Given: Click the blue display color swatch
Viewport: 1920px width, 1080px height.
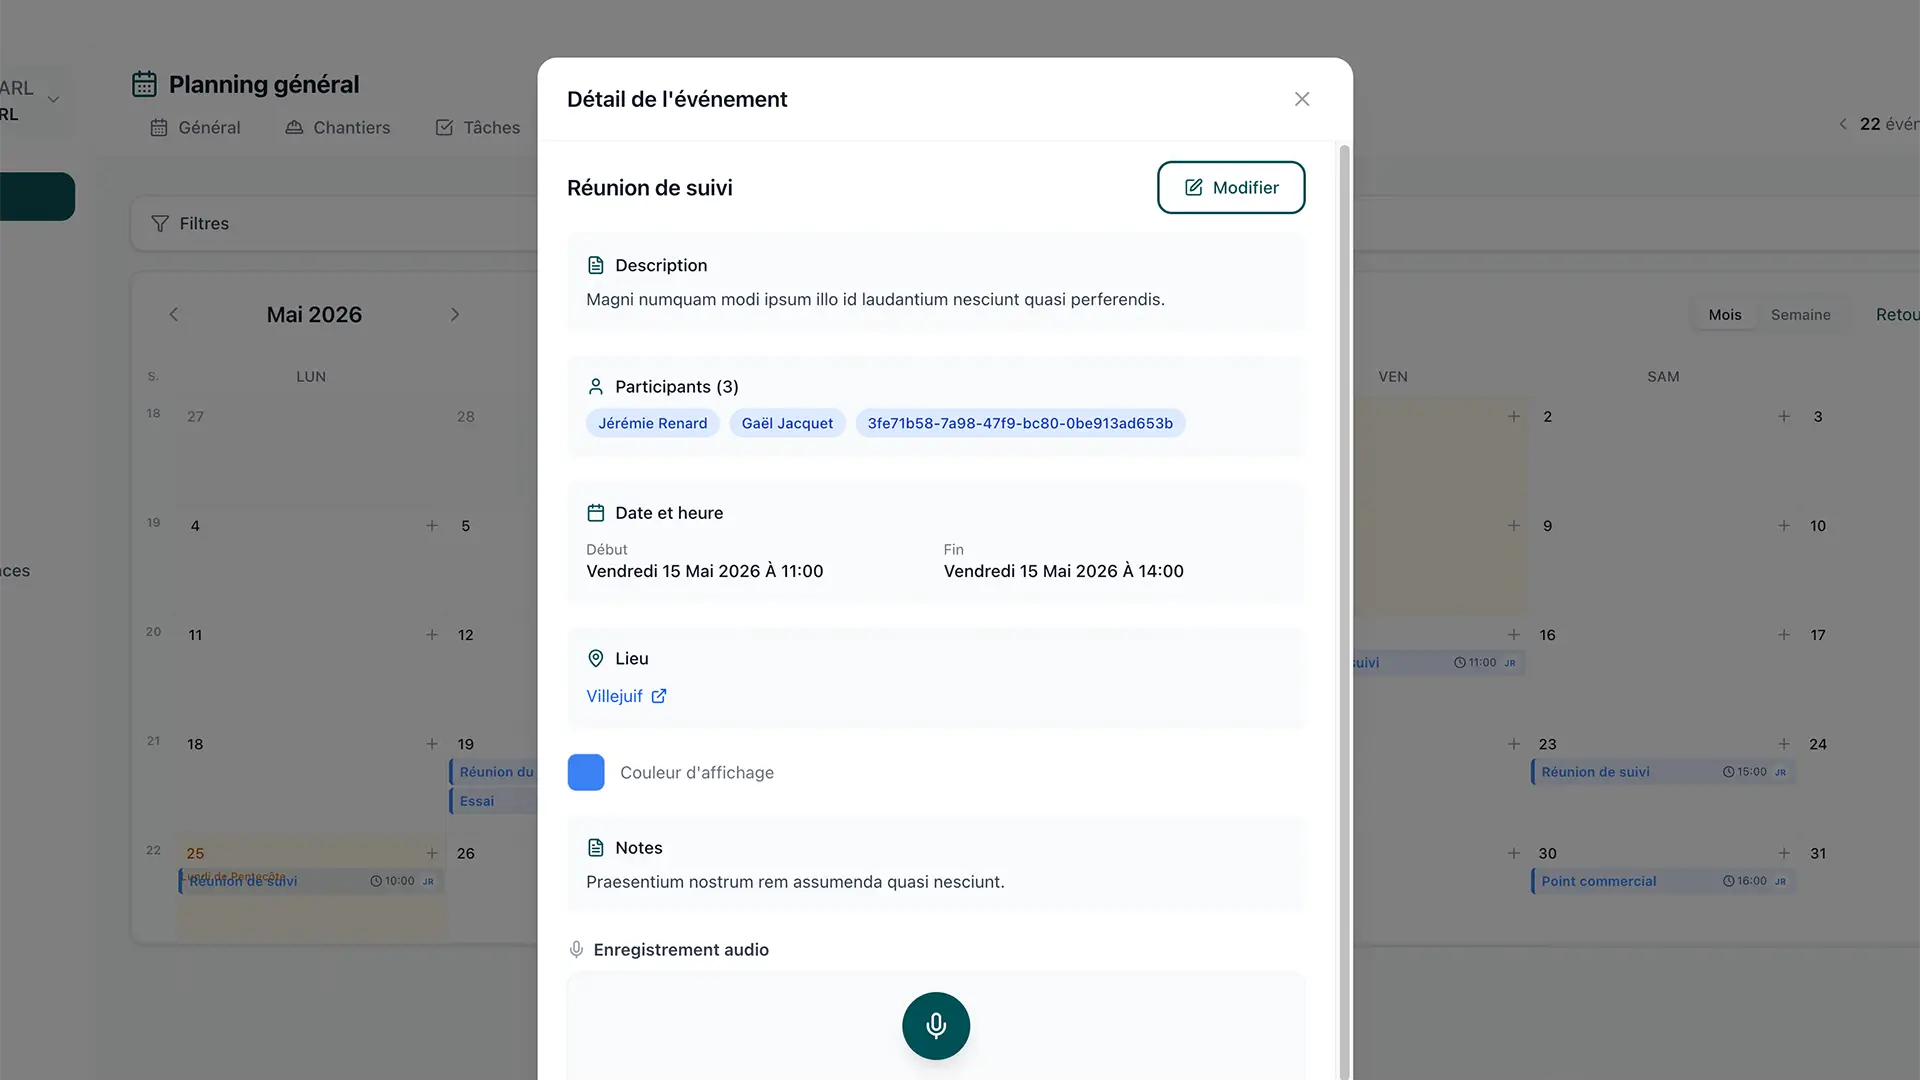Looking at the screenshot, I should click(x=586, y=772).
